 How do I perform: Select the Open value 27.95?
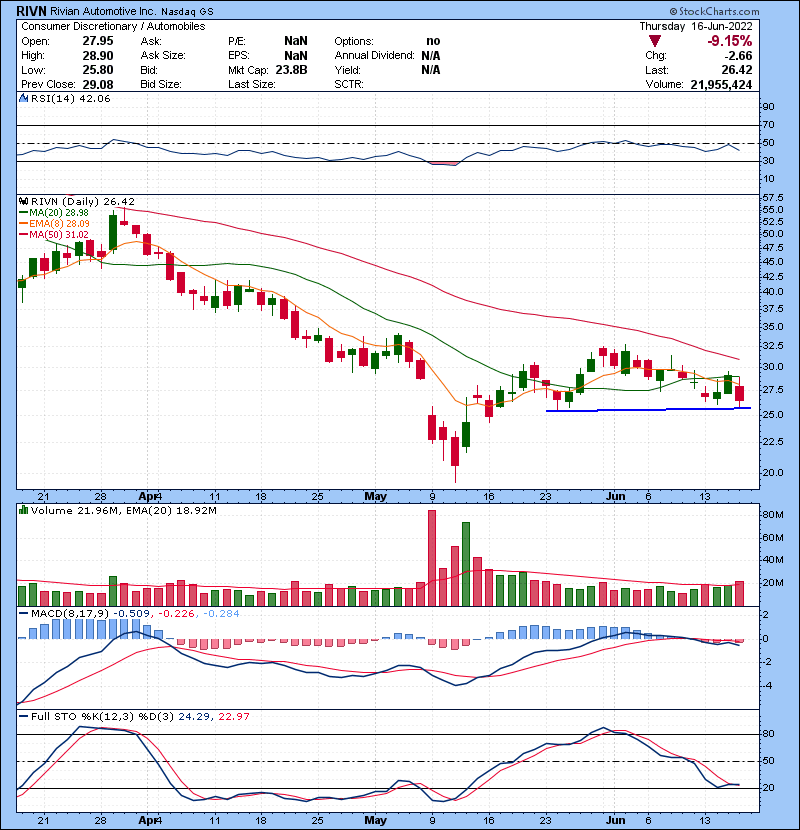pyautogui.click(x=98, y=41)
